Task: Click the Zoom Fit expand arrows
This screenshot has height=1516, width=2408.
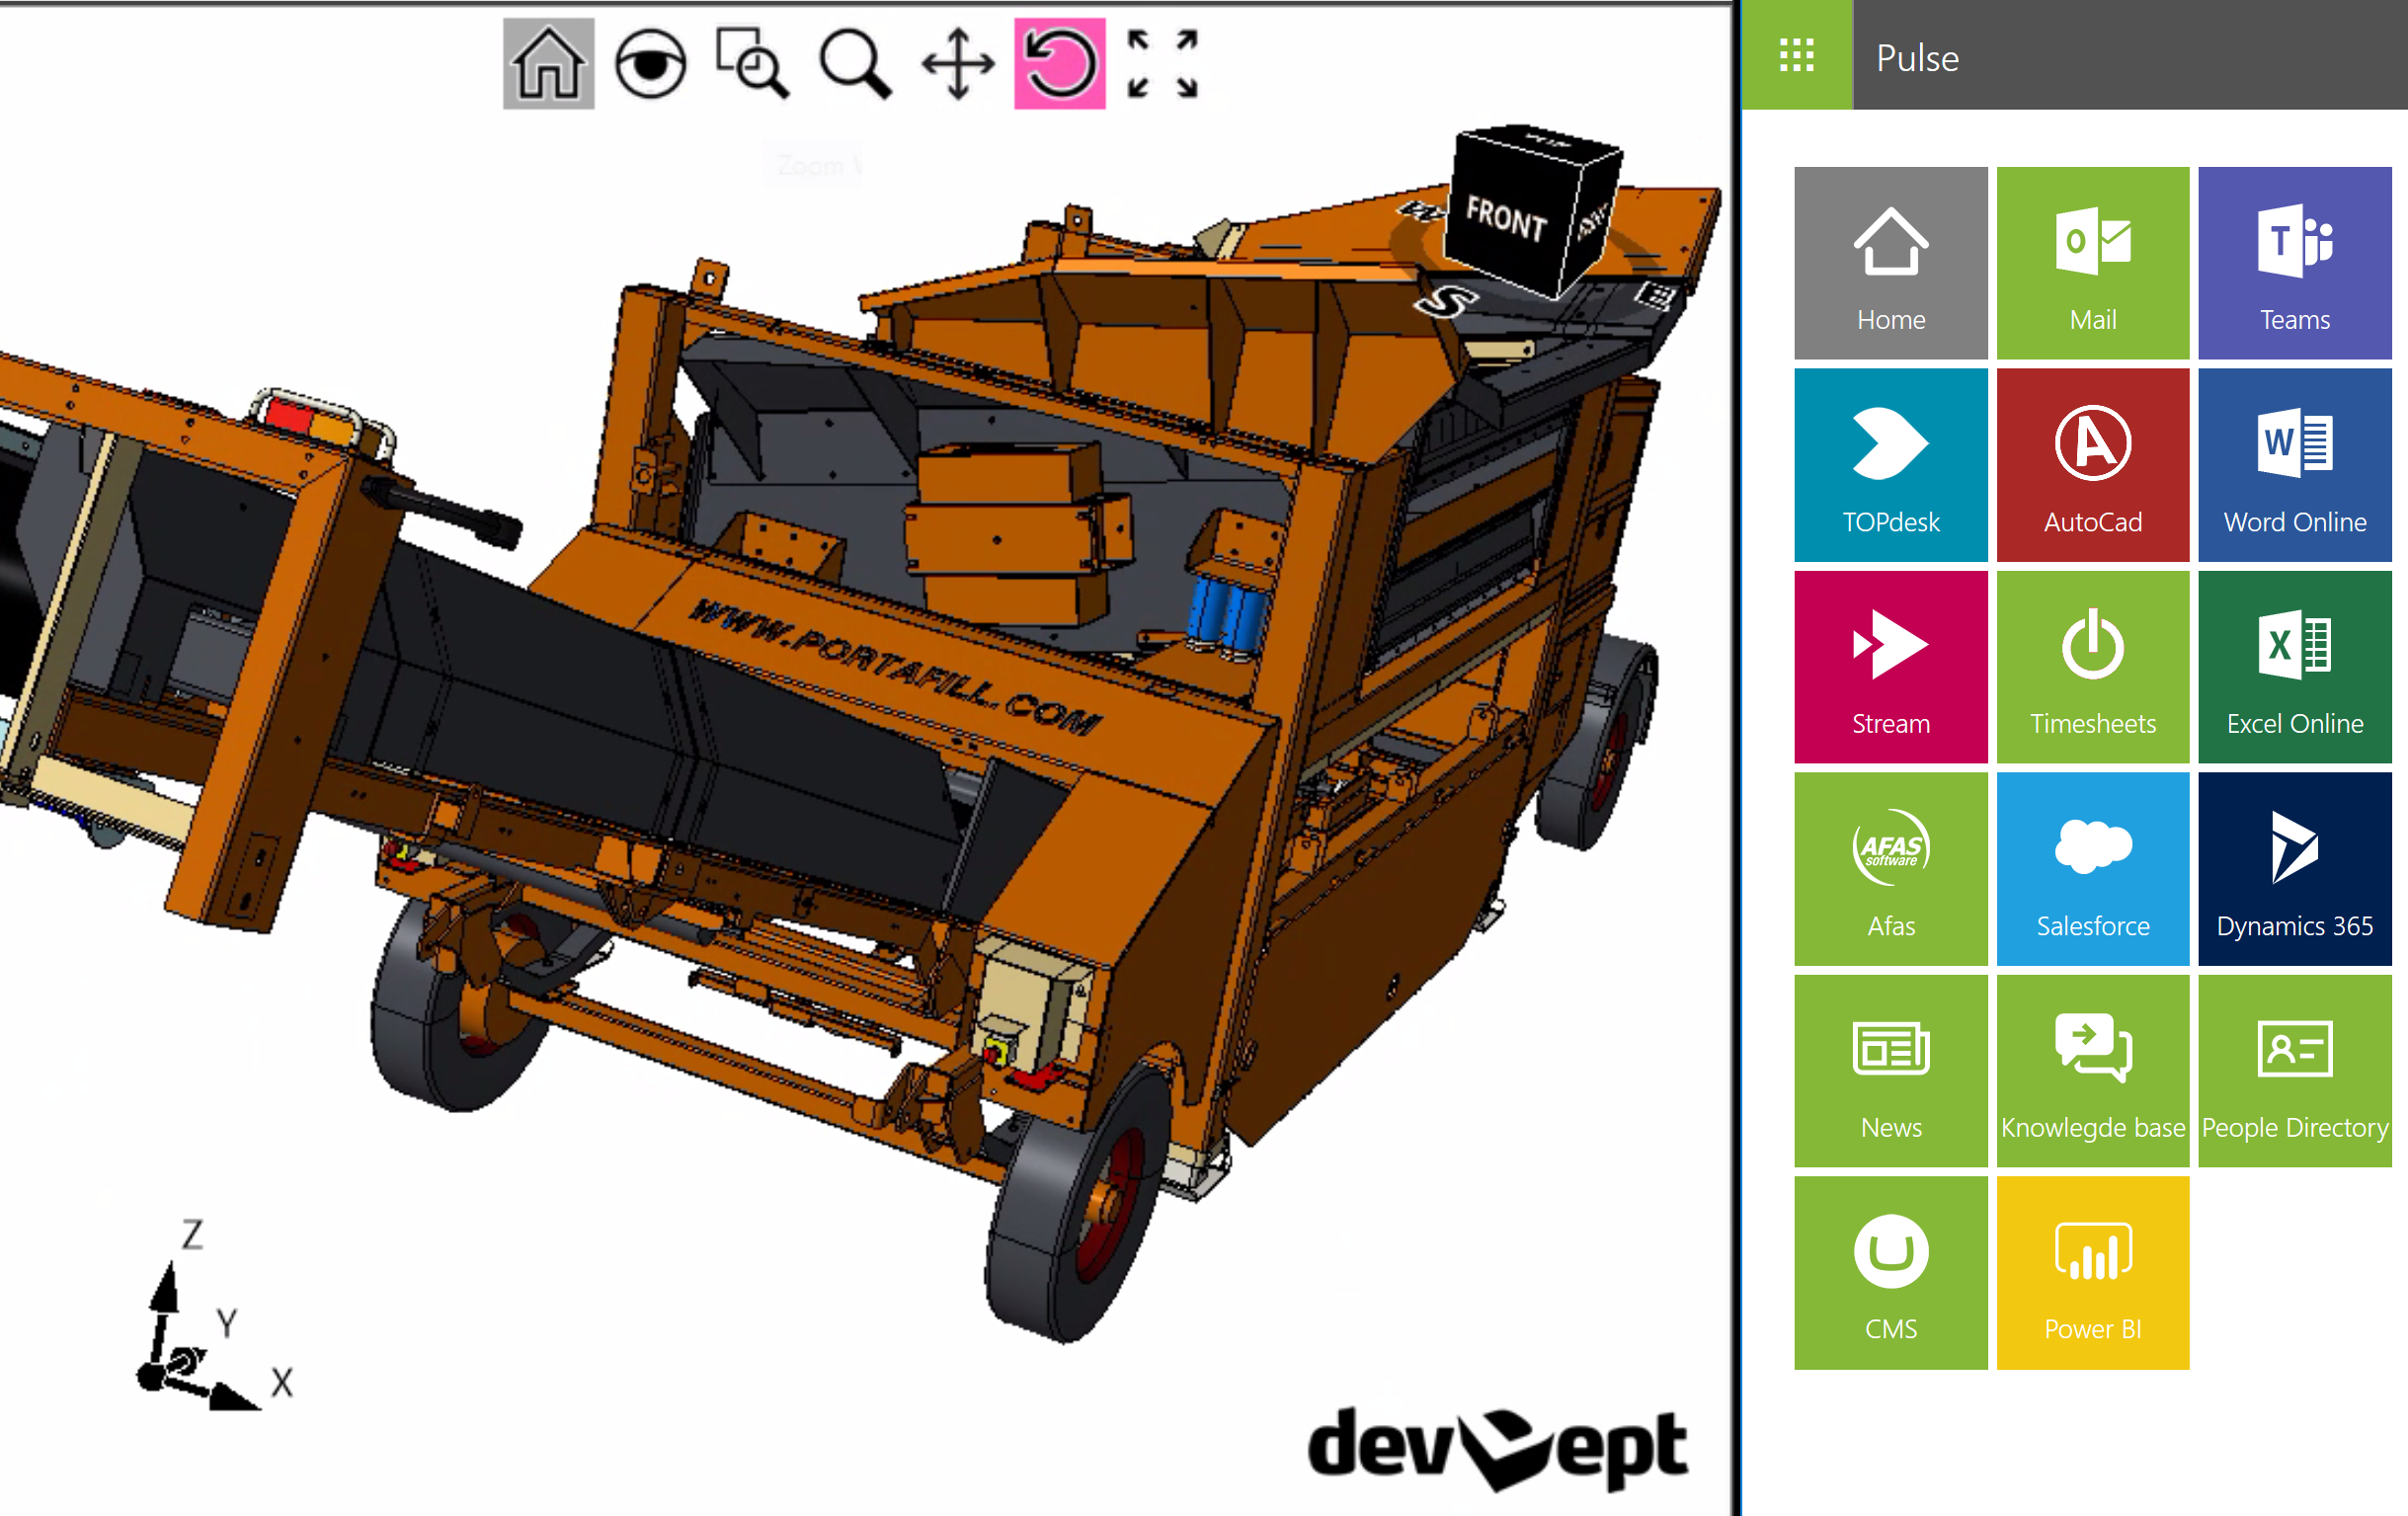Action: click(x=1162, y=63)
